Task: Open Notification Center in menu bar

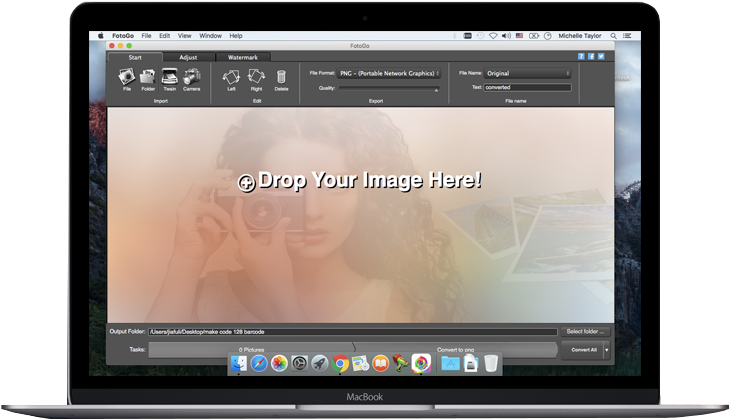Action: tap(628, 36)
